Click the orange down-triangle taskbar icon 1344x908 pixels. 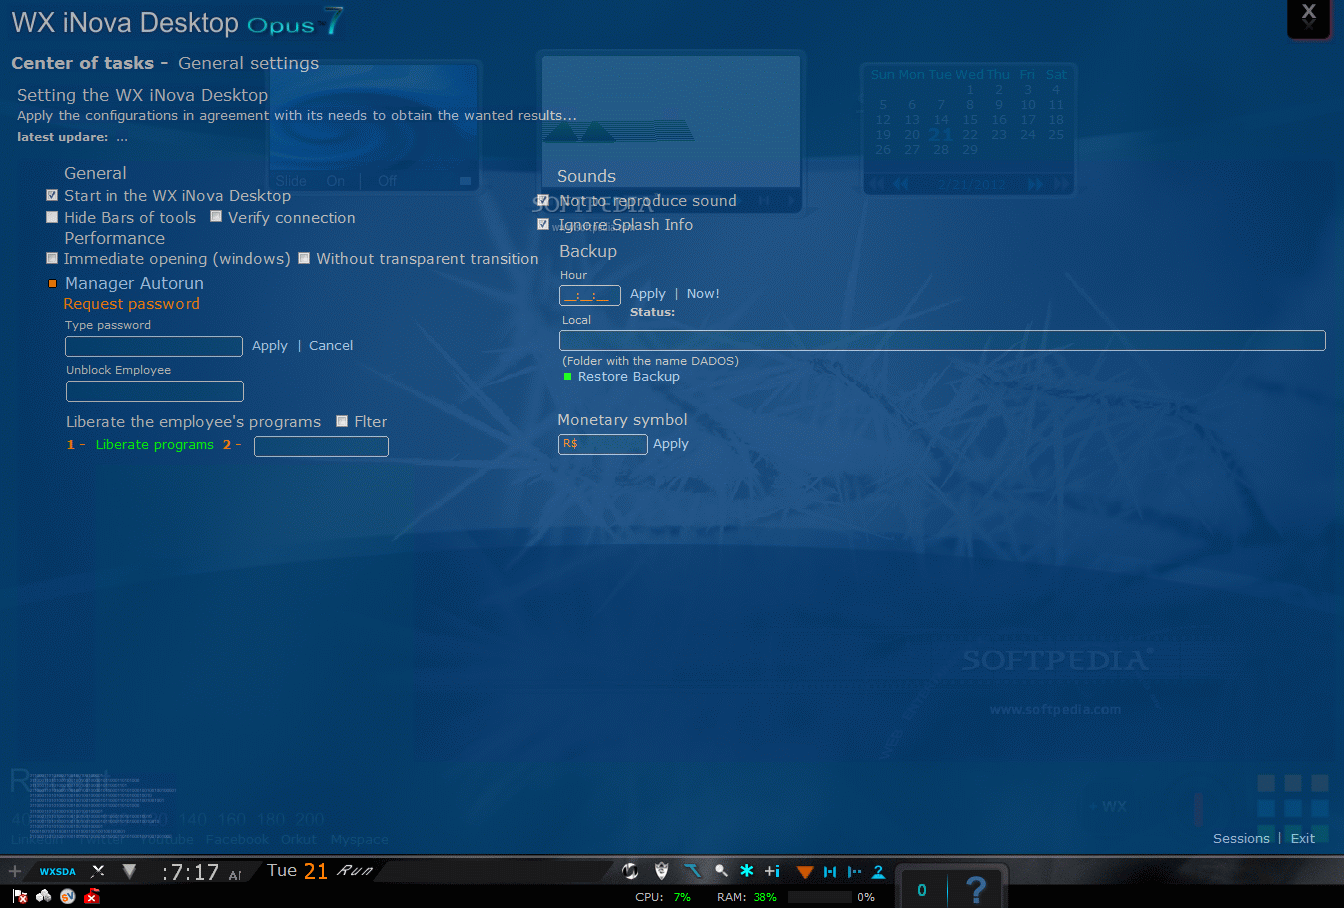805,872
